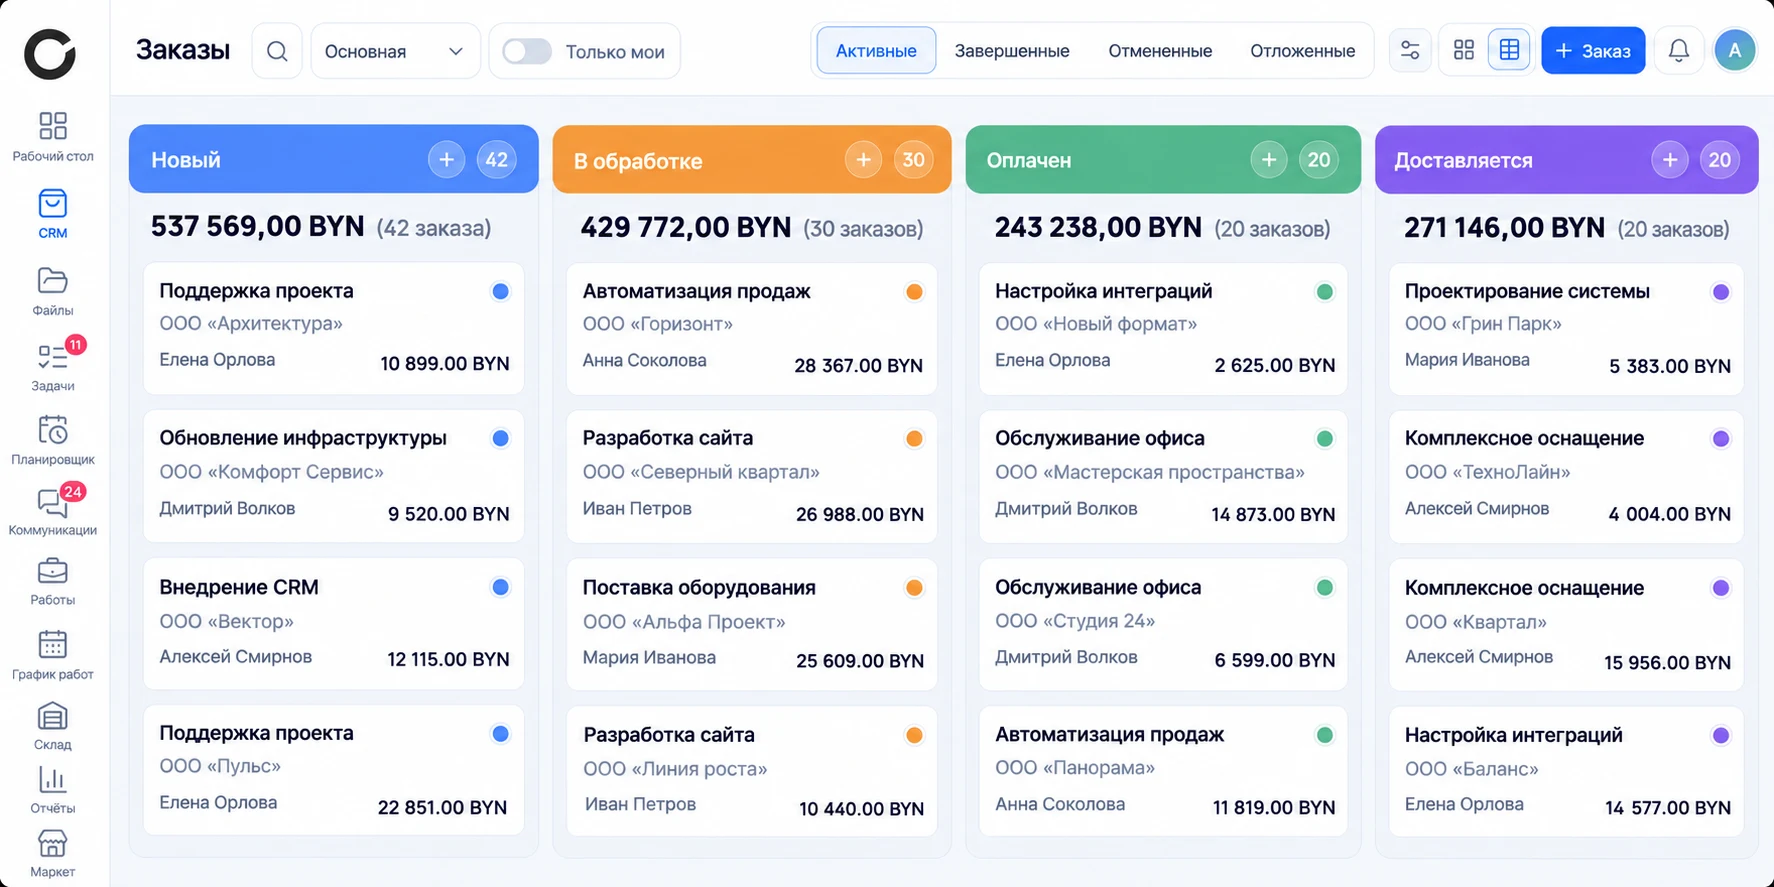1774x887 pixels.
Task: Click the 42 count badge in Новый
Action: (497, 159)
